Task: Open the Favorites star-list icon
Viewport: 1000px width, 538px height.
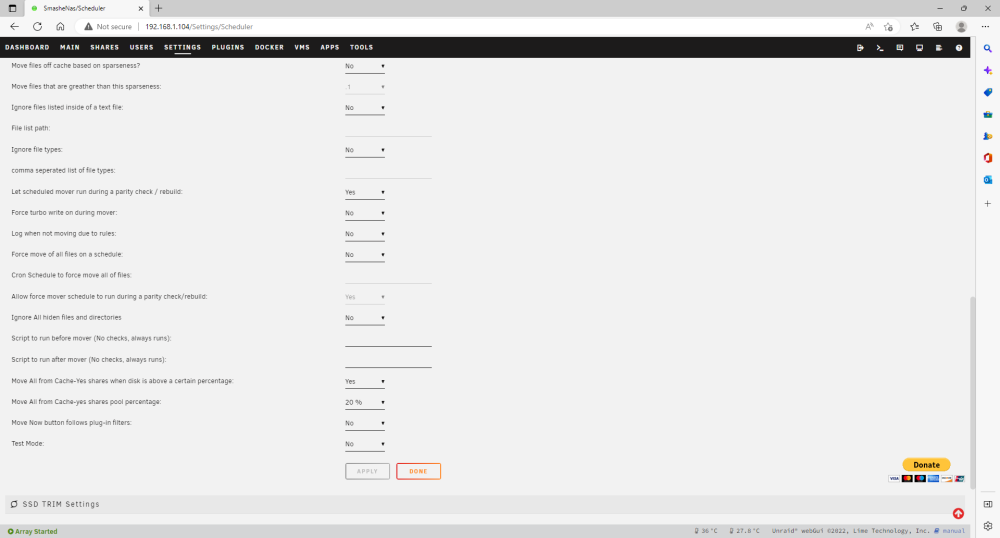Action: (x=914, y=27)
